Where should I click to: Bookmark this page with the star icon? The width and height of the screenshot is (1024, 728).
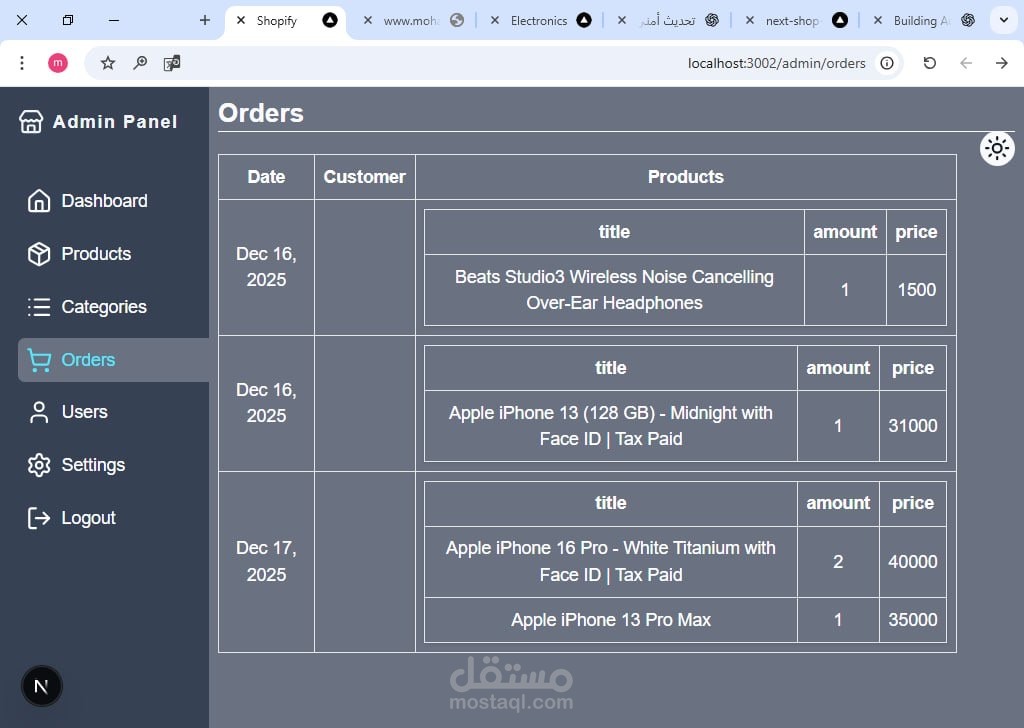108,63
